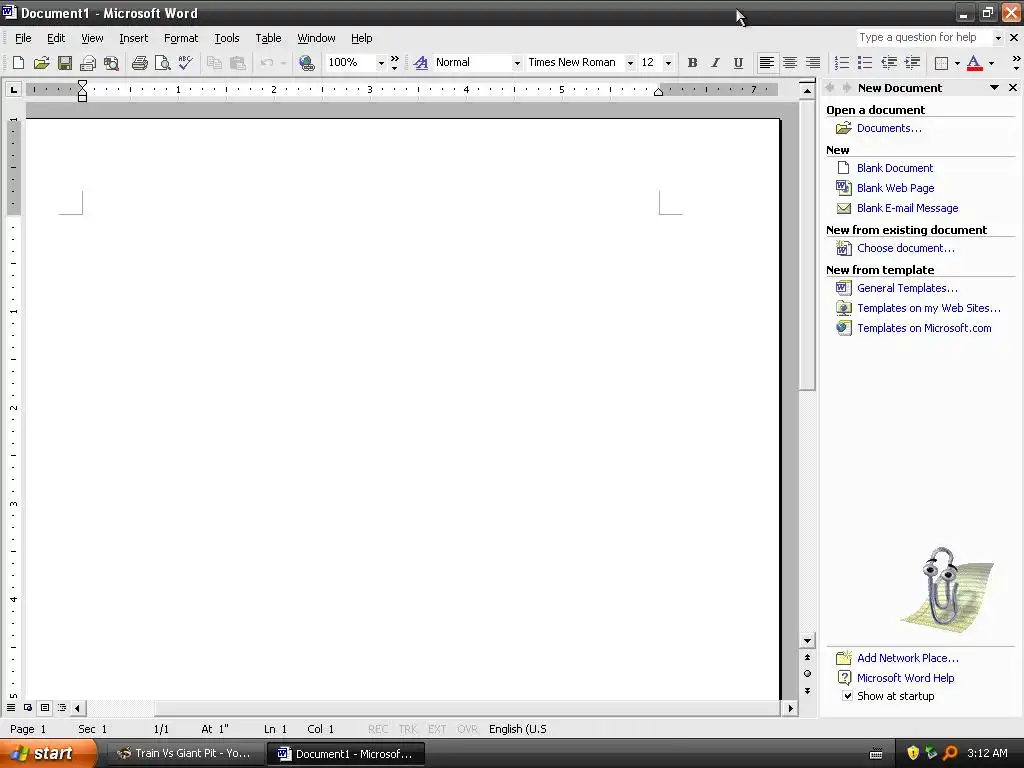The image size is (1024, 768).
Task: Click the first line indent marker on ruler
Action: tap(82, 84)
